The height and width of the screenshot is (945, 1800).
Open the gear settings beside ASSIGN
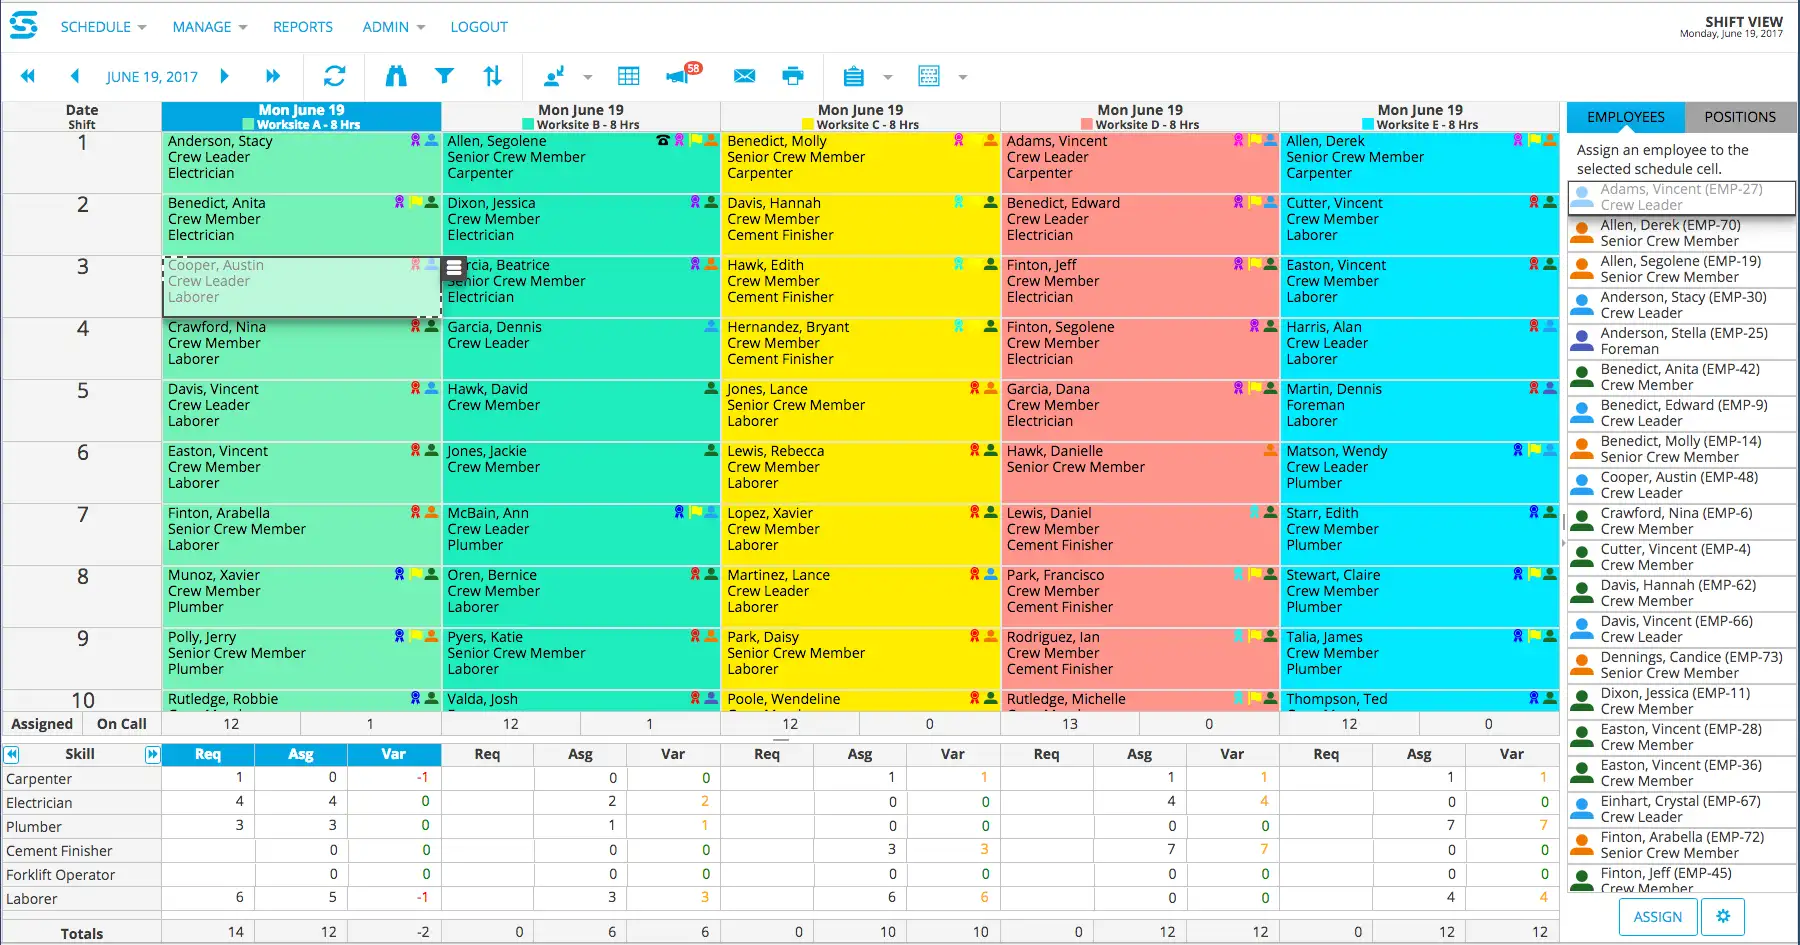[1723, 916]
